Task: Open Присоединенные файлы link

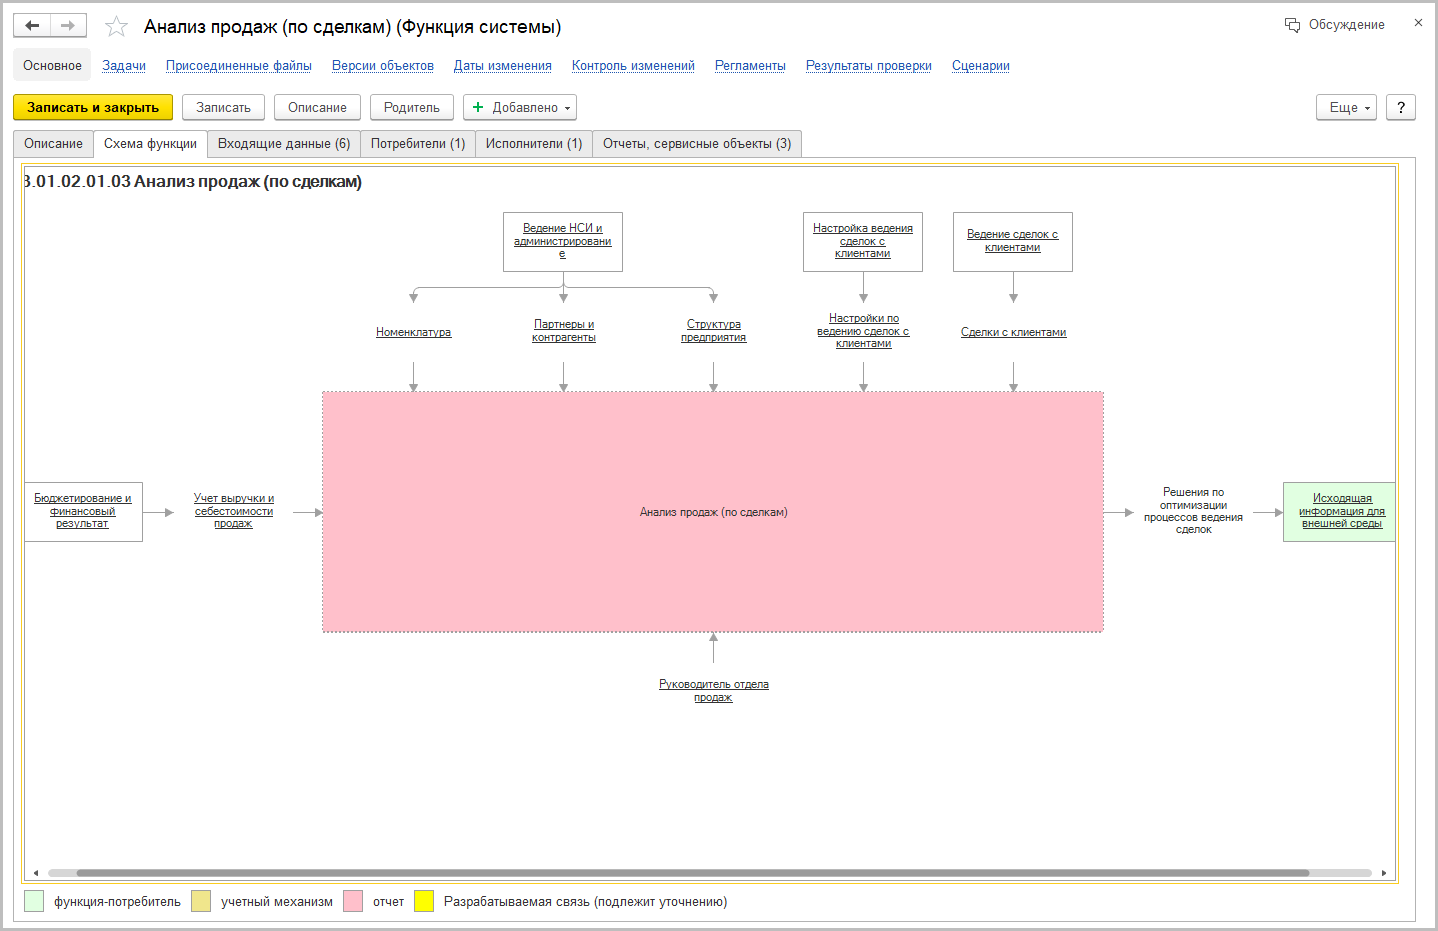Action: [x=239, y=66]
